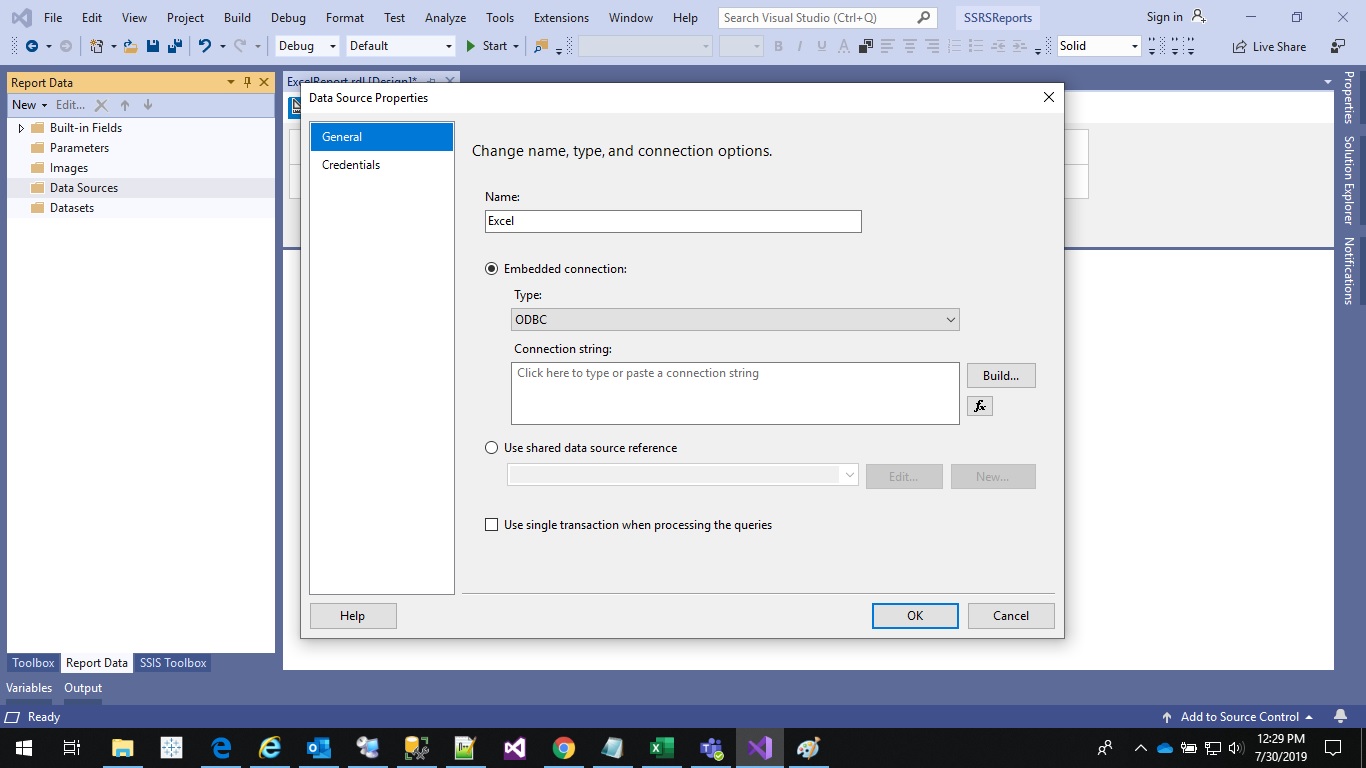Expand the Built-in Fields tree node
Screen dimensions: 1366x768
coord(20,127)
